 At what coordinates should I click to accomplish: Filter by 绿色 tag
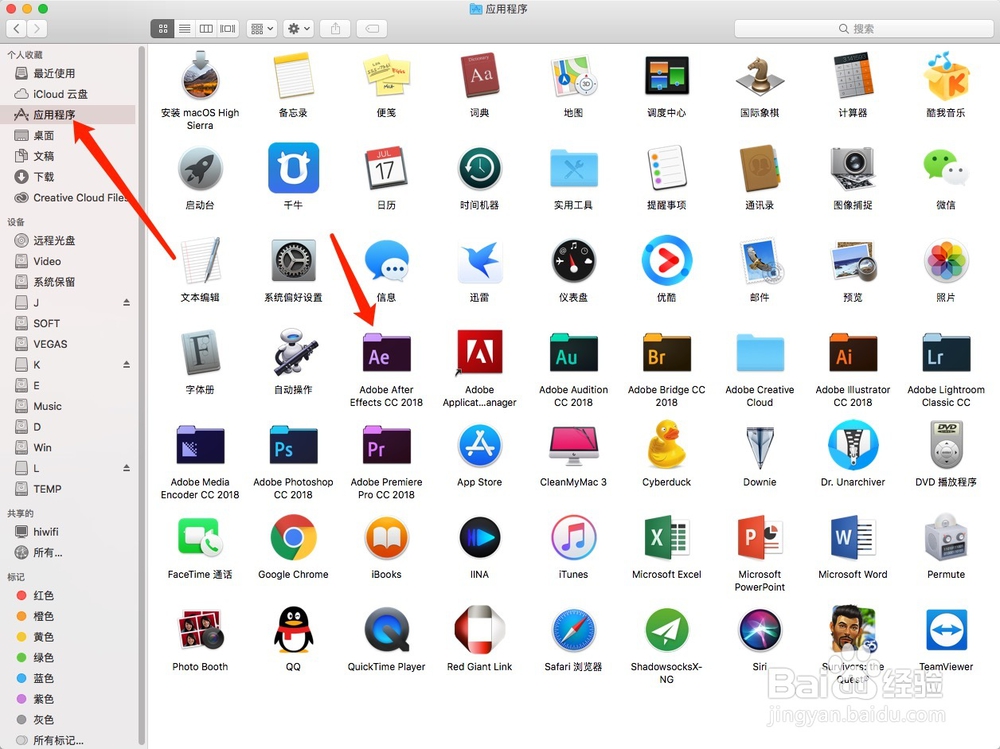pos(69,657)
